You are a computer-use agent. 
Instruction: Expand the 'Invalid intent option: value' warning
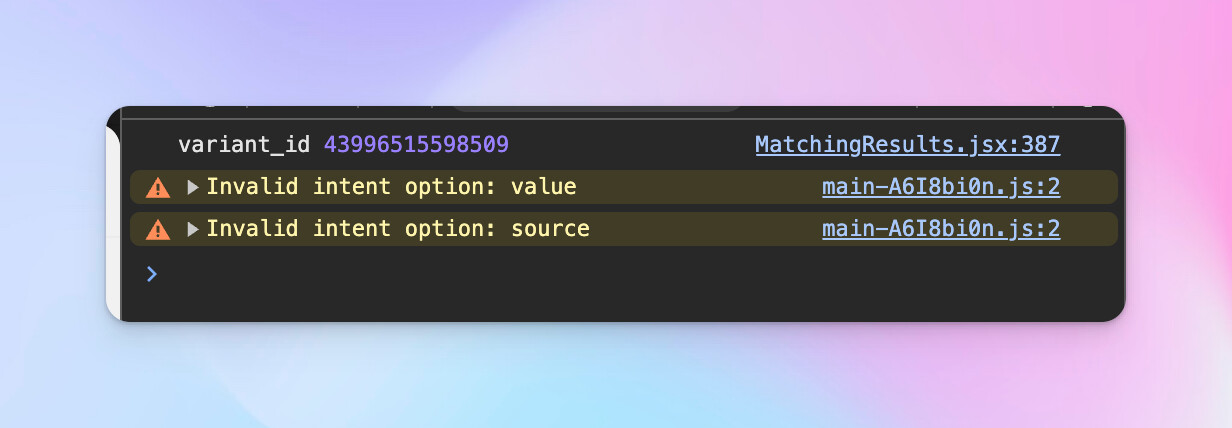coord(193,187)
